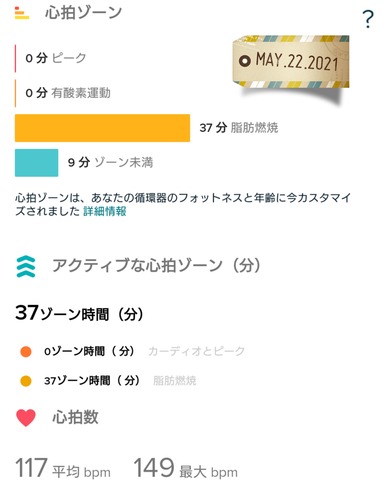Viewport: 391px width, 500px height.
Task: Tap the 心拍ゾーン section title
Action: [84, 13]
